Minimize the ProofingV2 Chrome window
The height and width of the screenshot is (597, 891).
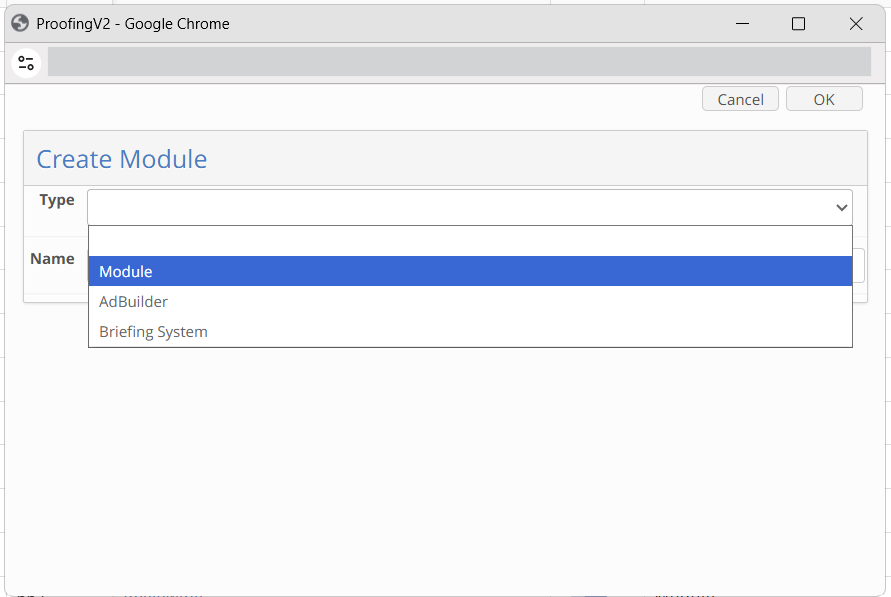(742, 23)
